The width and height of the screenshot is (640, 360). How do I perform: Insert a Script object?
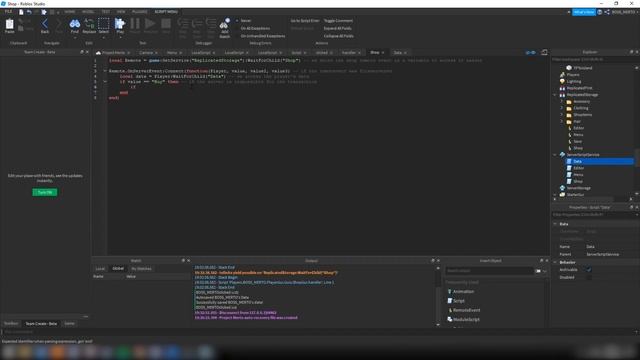pyautogui.click(x=458, y=301)
